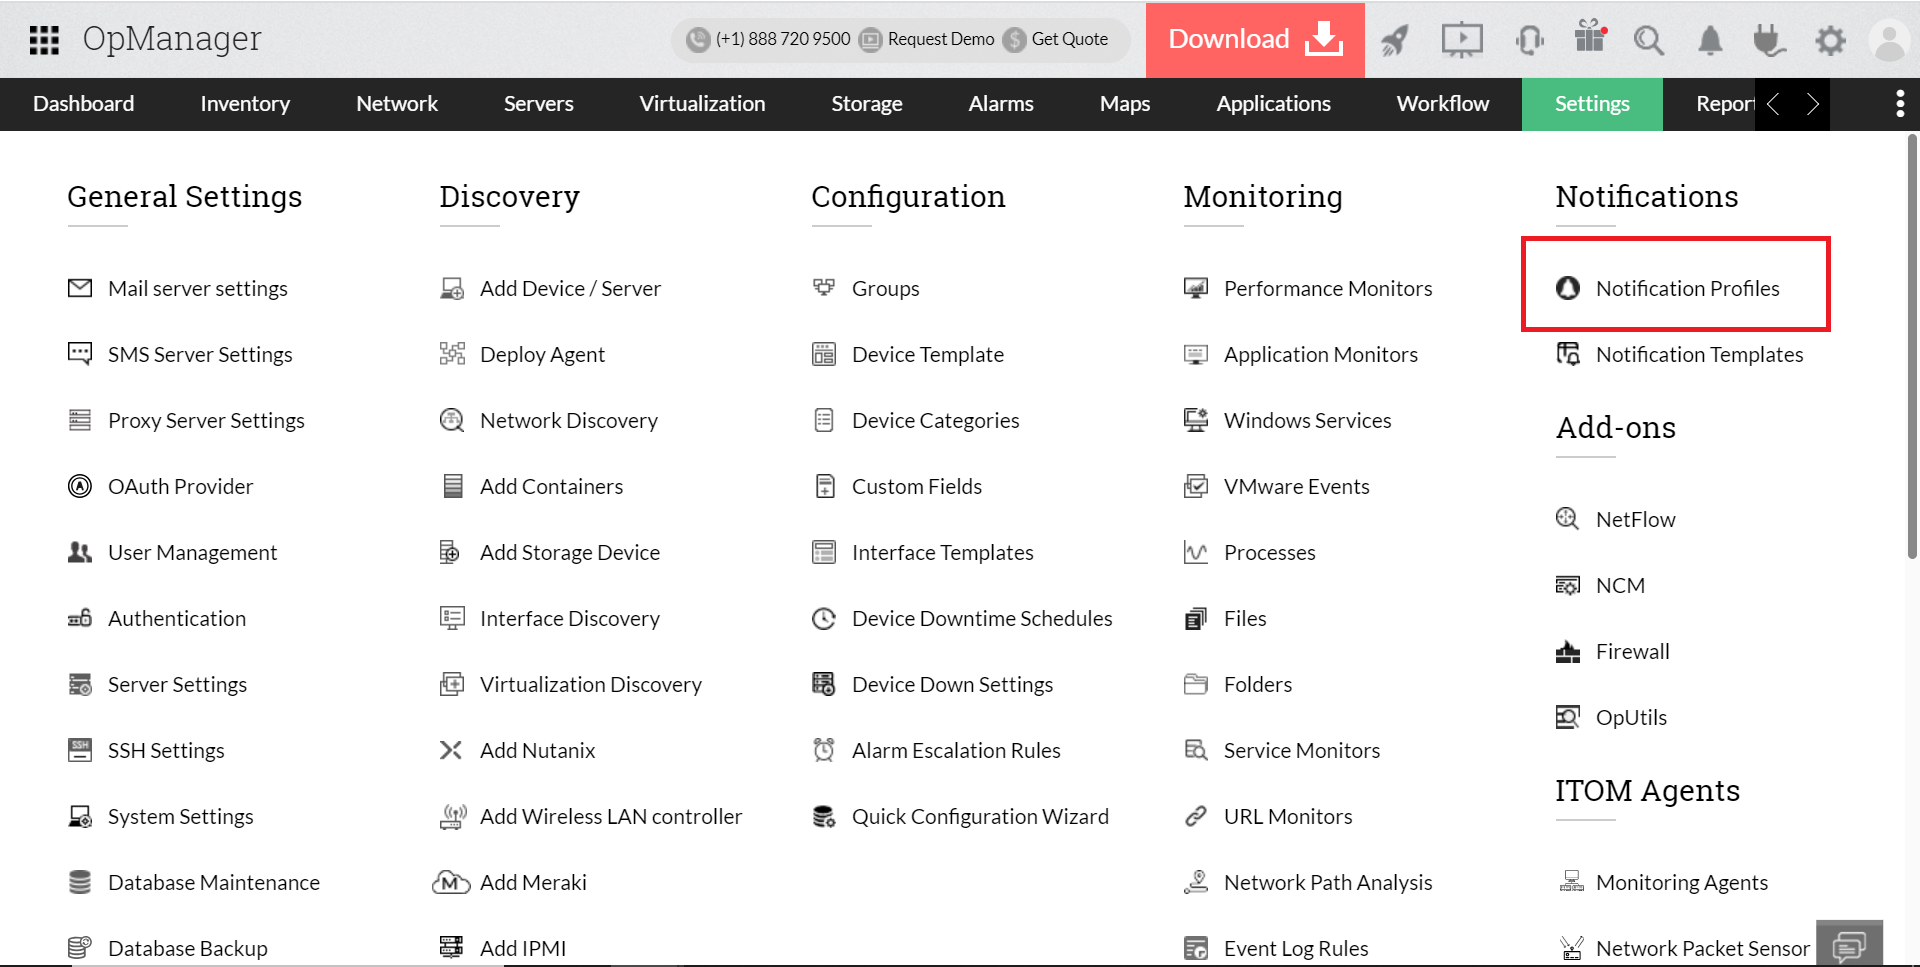Open the presentation video icon
The width and height of the screenshot is (1920, 967).
1462,40
